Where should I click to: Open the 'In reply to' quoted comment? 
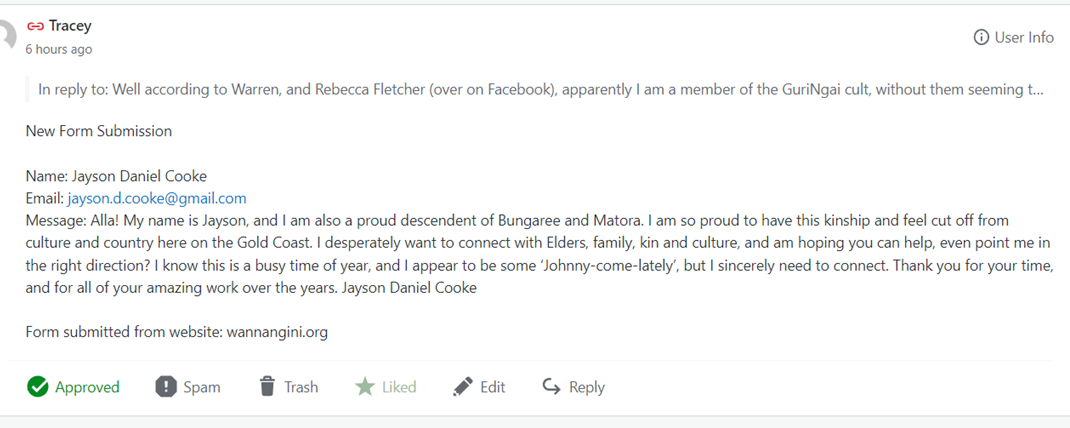coord(540,89)
